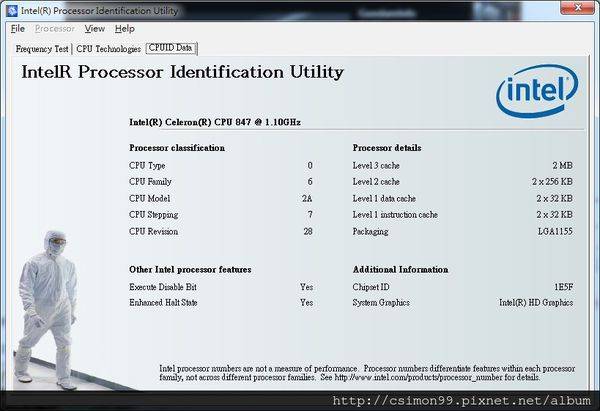Click the Enhanced Halt State label
The image size is (600, 411).
click(x=163, y=303)
